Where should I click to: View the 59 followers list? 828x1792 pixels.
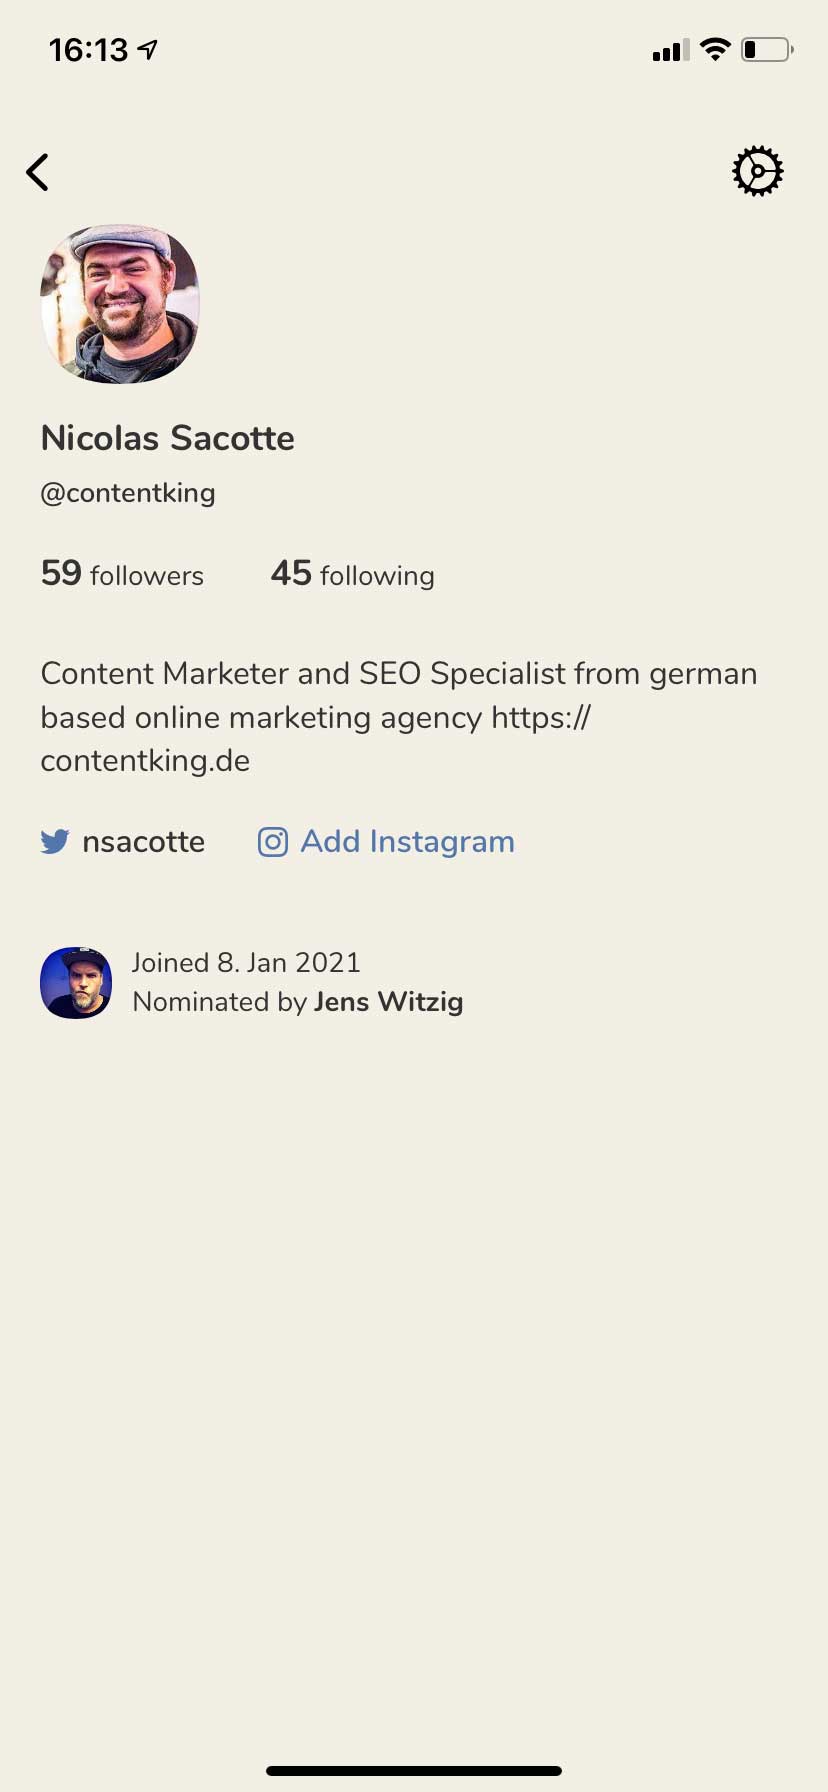coord(122,574)
